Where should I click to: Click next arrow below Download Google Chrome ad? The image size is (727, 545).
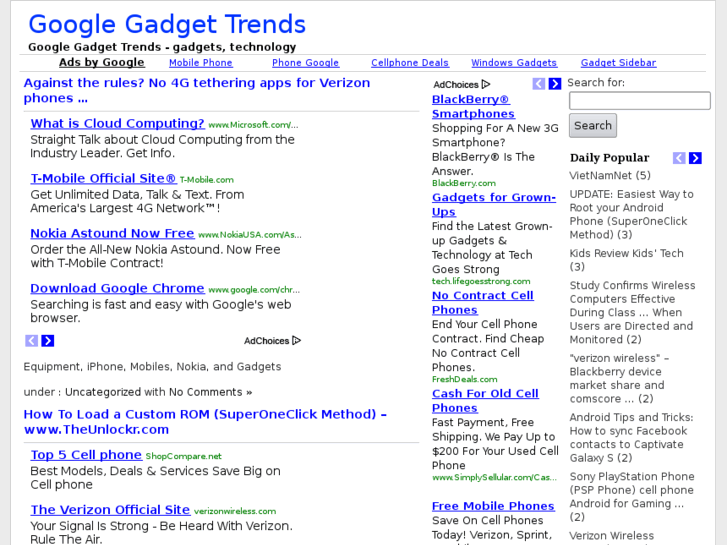tap(47, 341)
